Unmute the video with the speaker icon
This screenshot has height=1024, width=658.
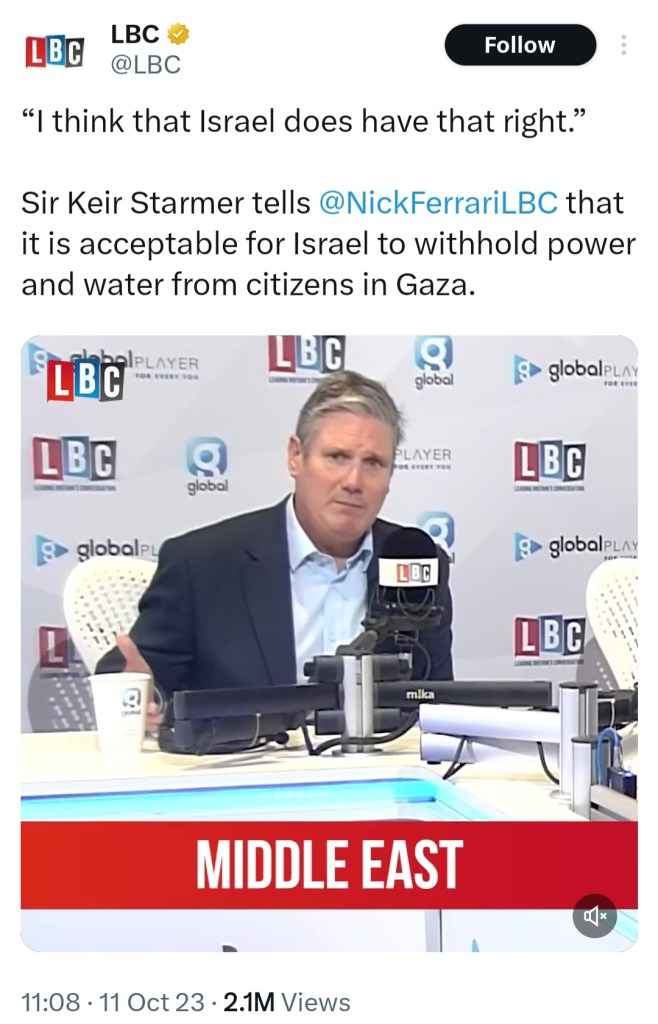click(595, 916)
